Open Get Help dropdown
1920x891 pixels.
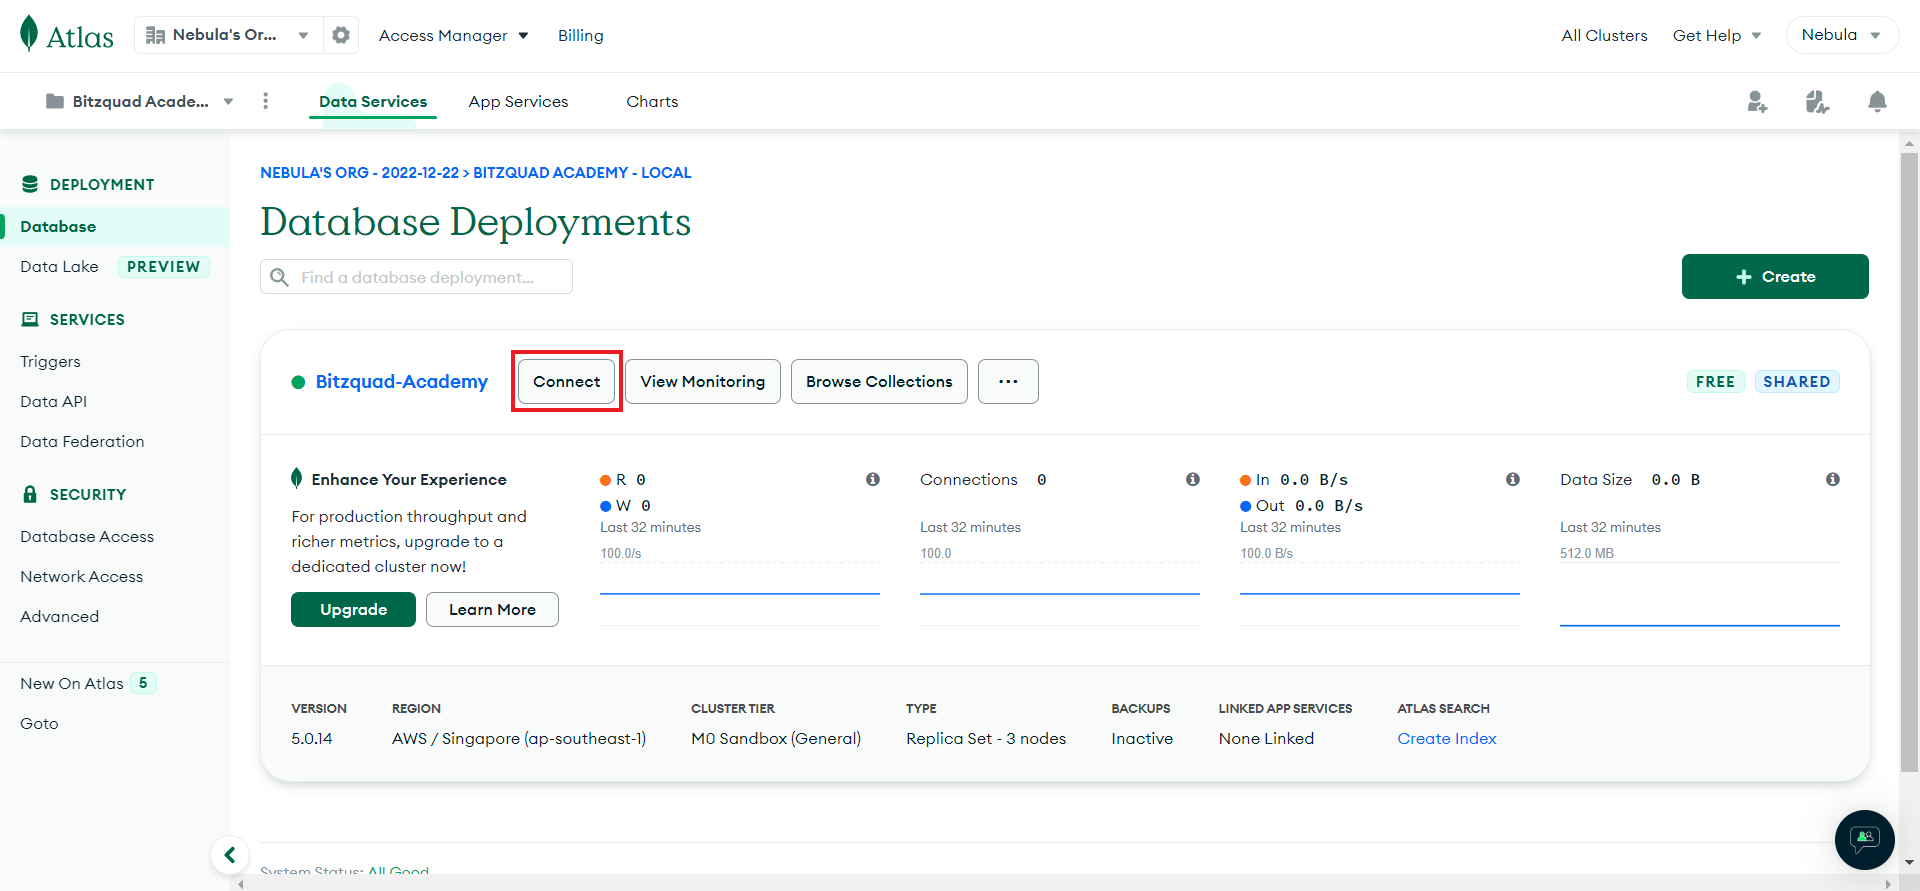[x=1717, y=35]
